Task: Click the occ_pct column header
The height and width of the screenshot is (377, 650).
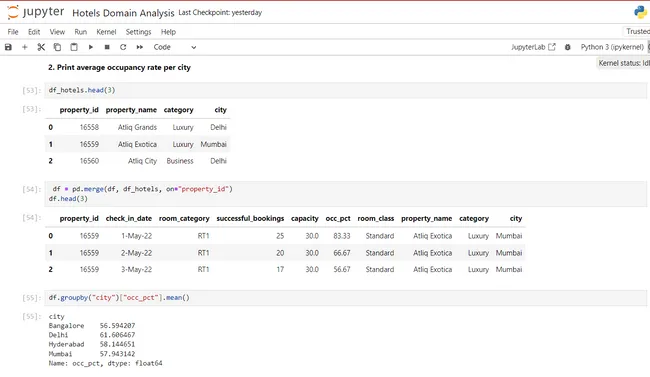Action: 338,219
